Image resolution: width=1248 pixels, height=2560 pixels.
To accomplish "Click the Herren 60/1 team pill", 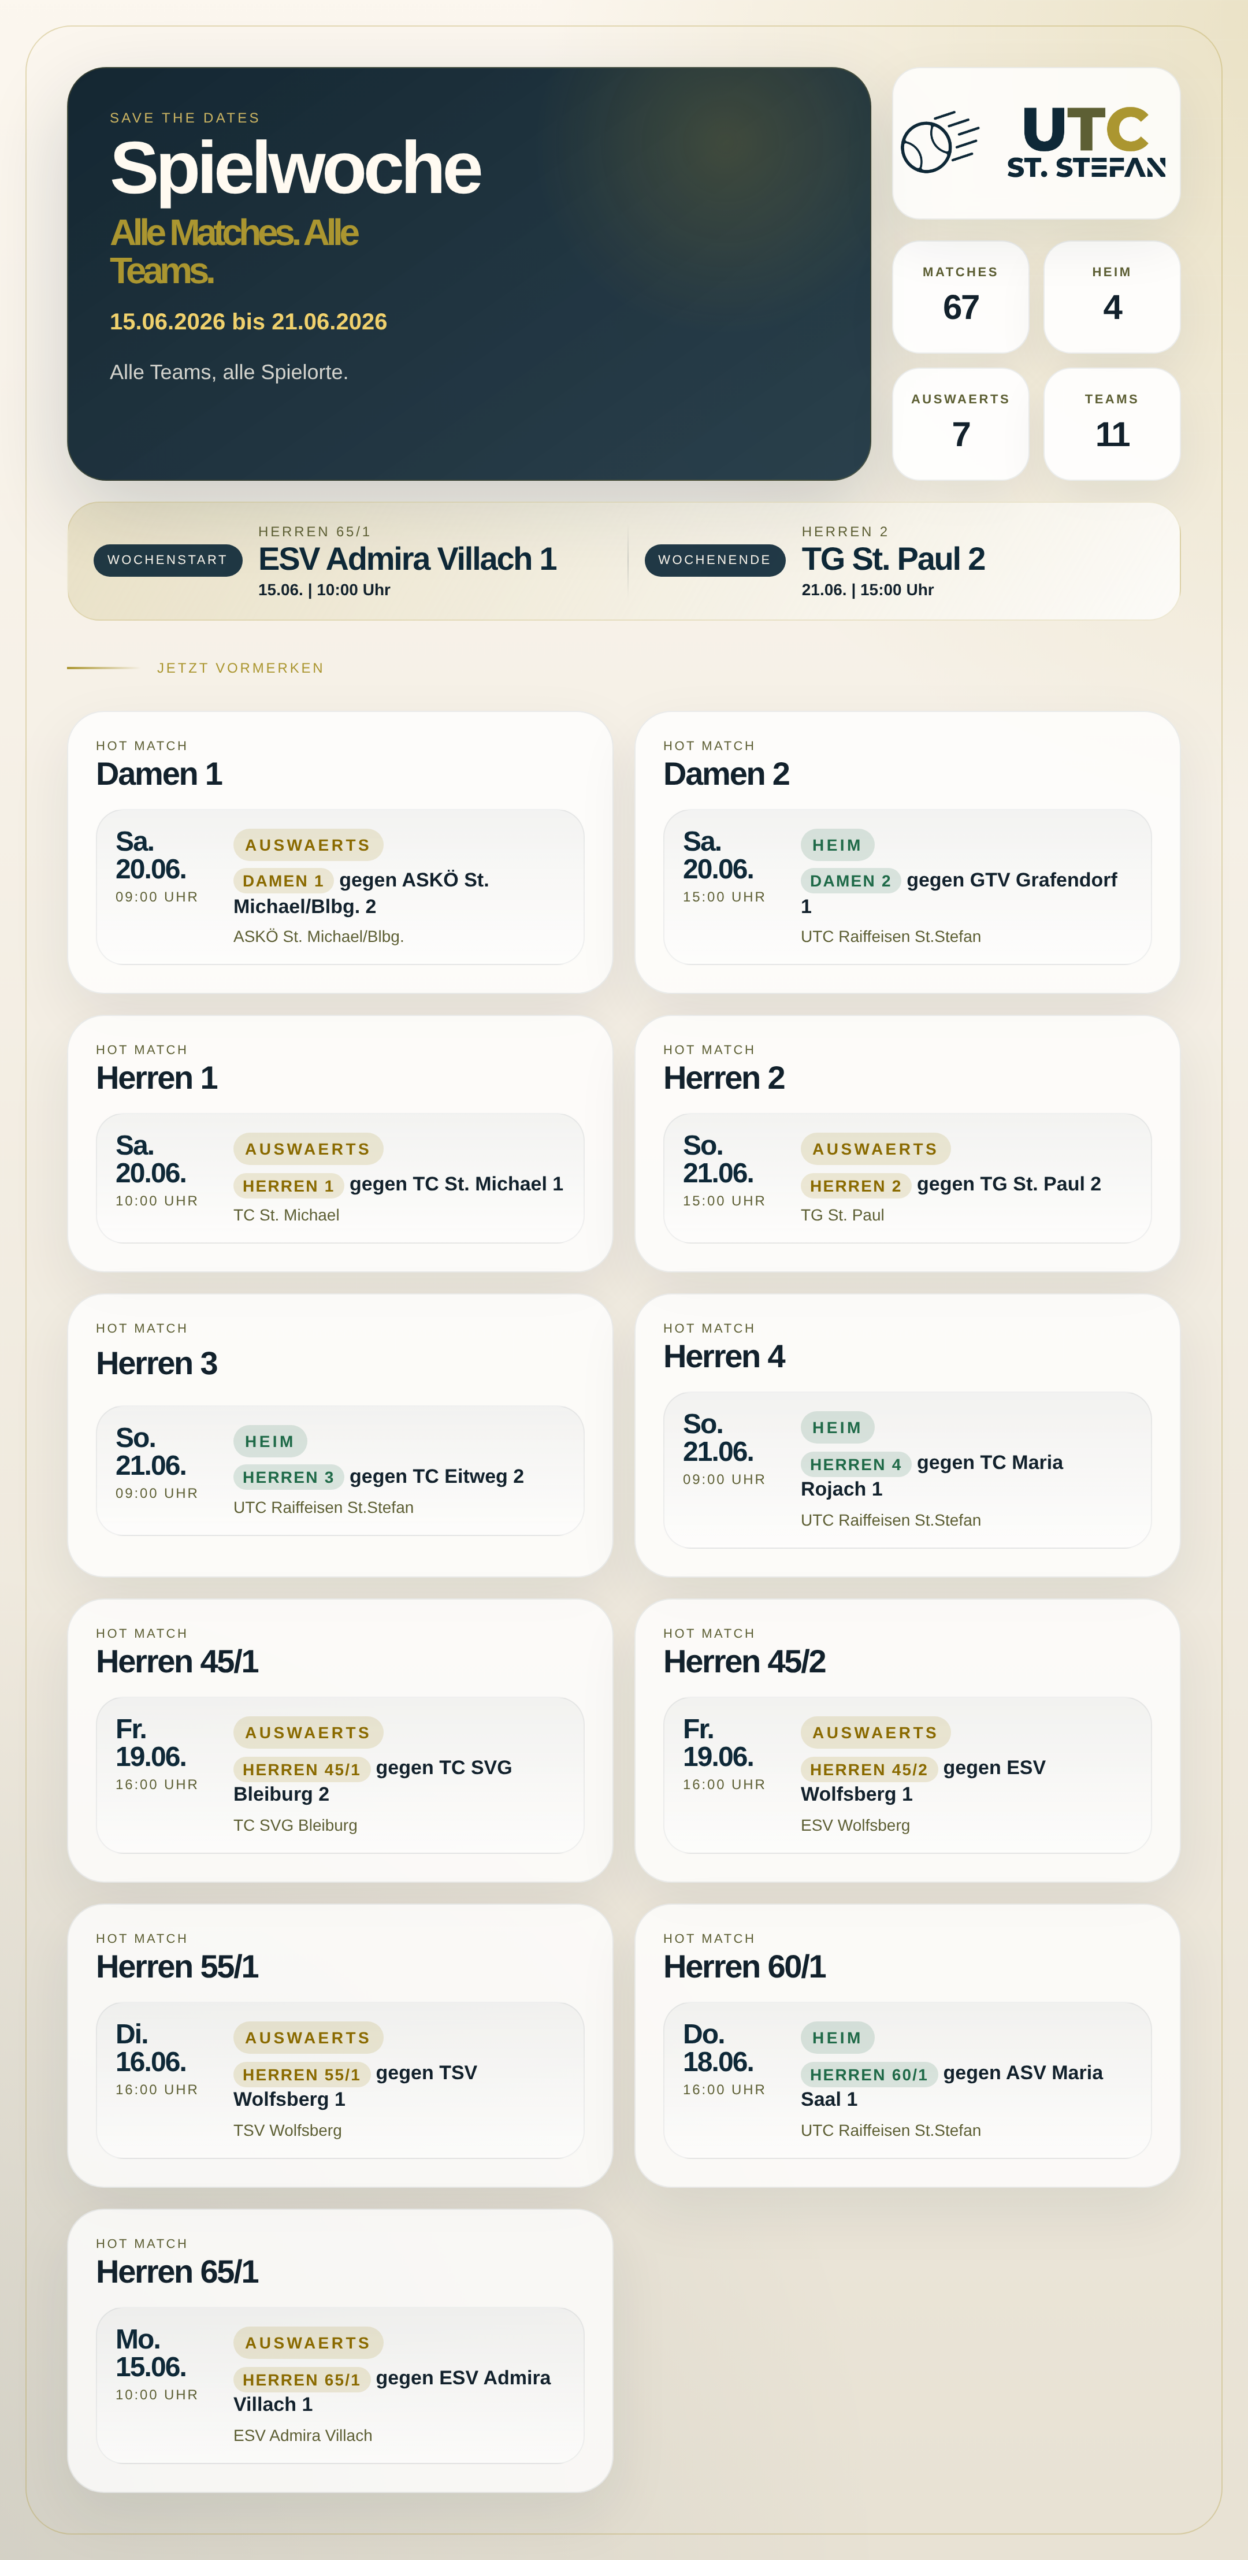I will click(x=868, y=2074).
